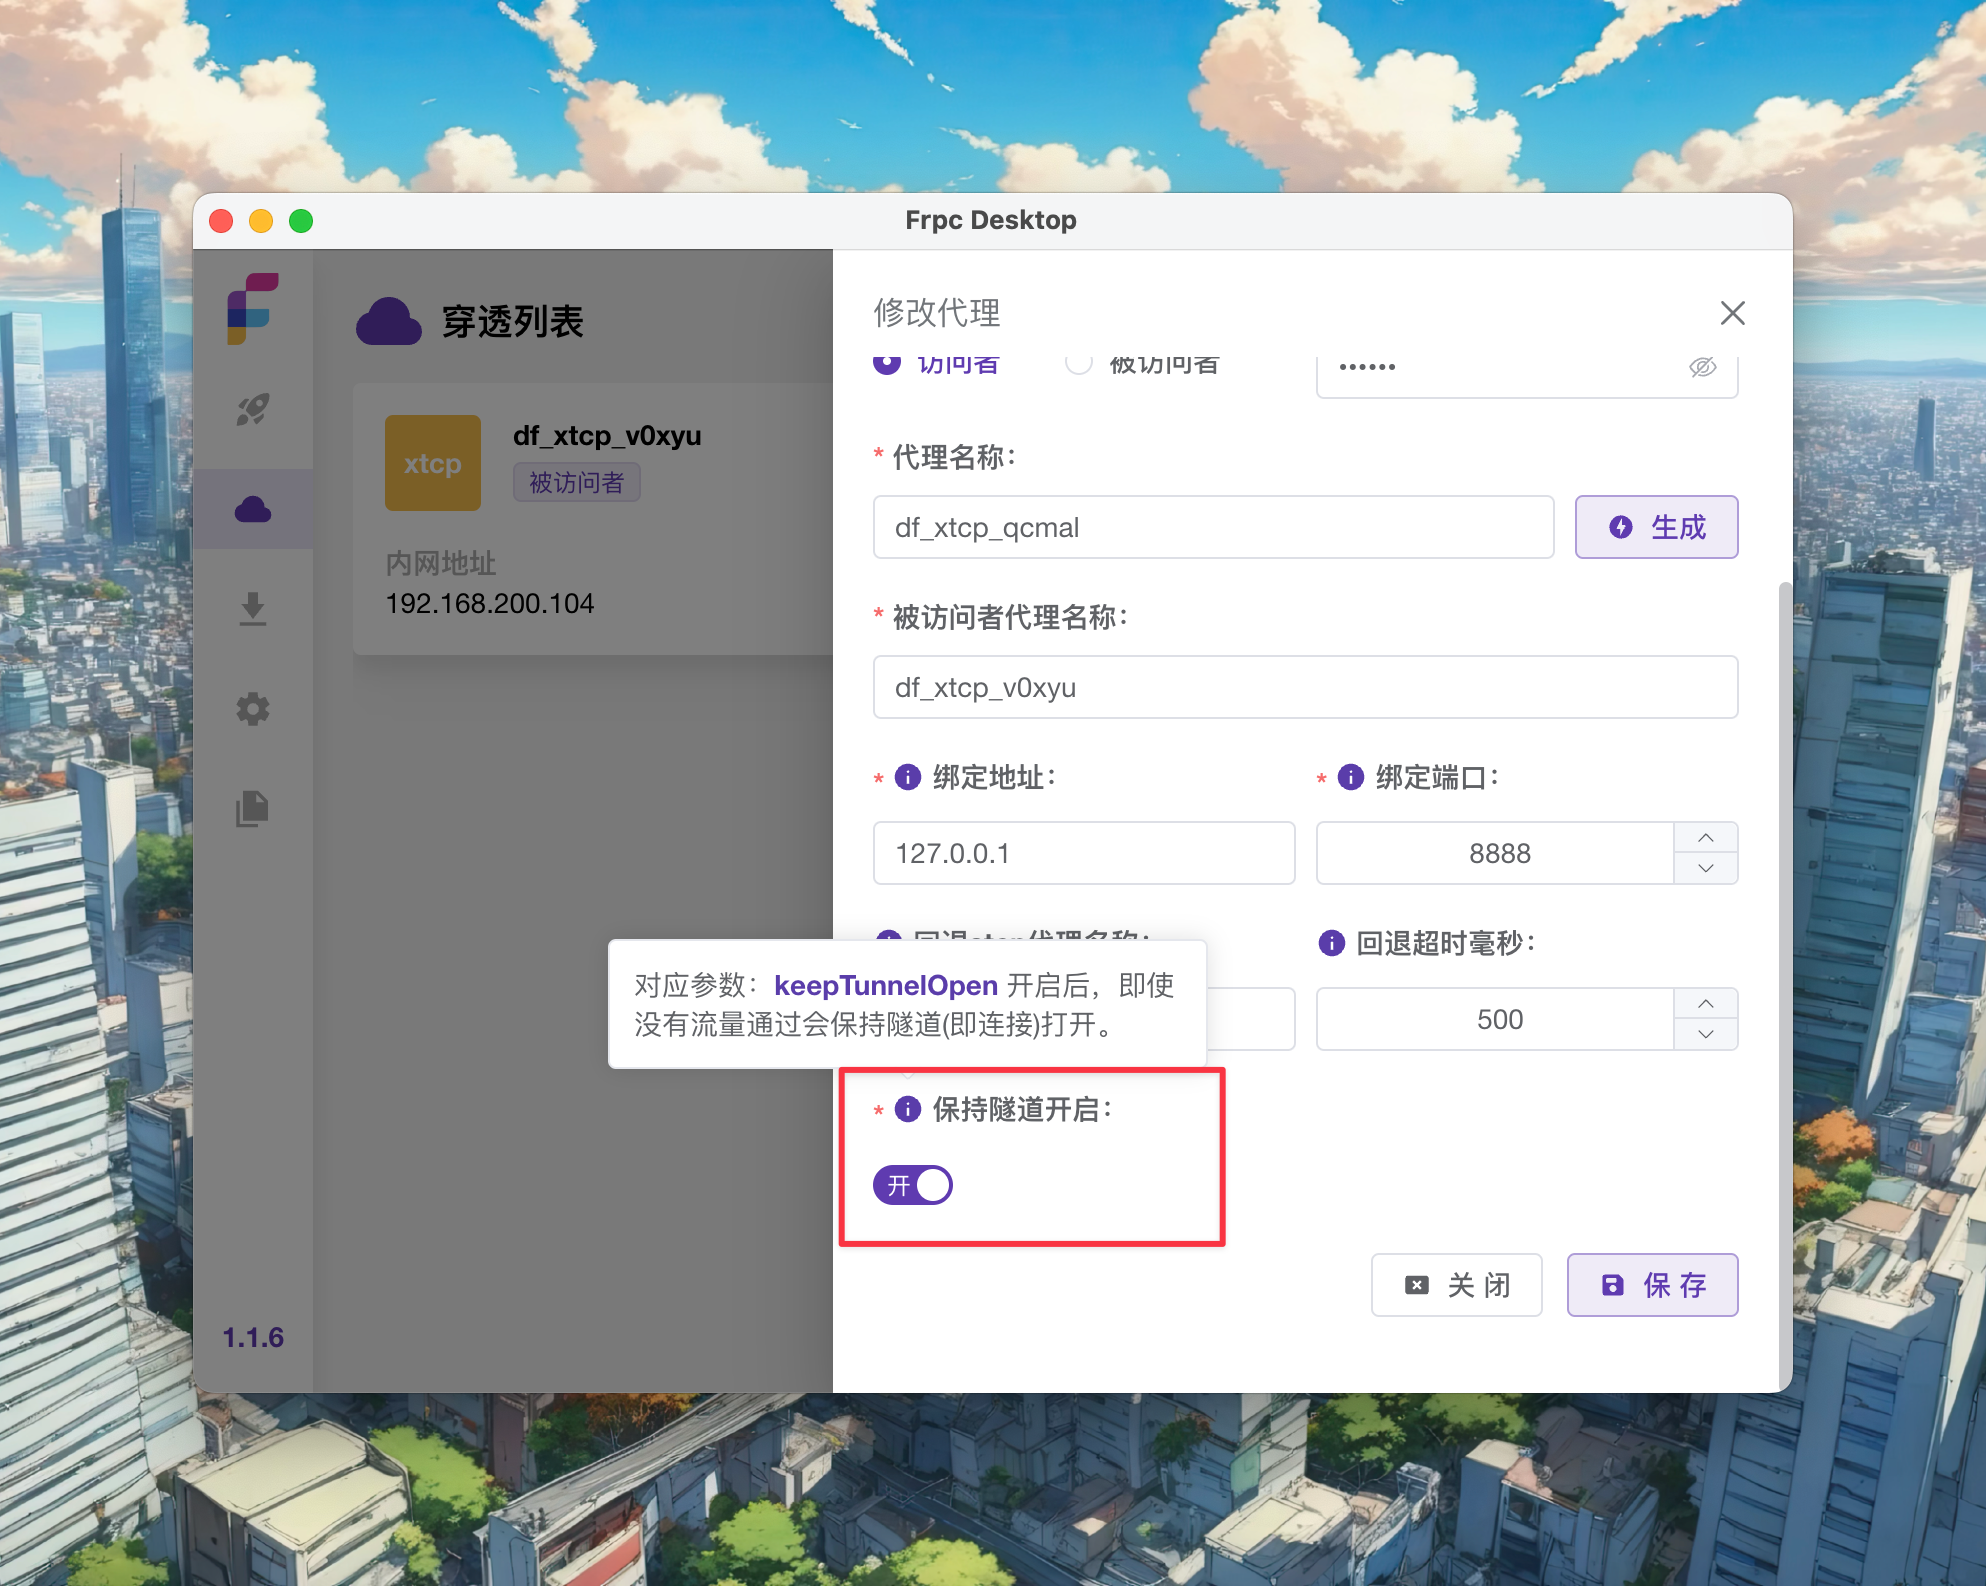
Task: Click the drawer vertical scrollbar
Action: pyautogui.click(x=1785, y=985)
